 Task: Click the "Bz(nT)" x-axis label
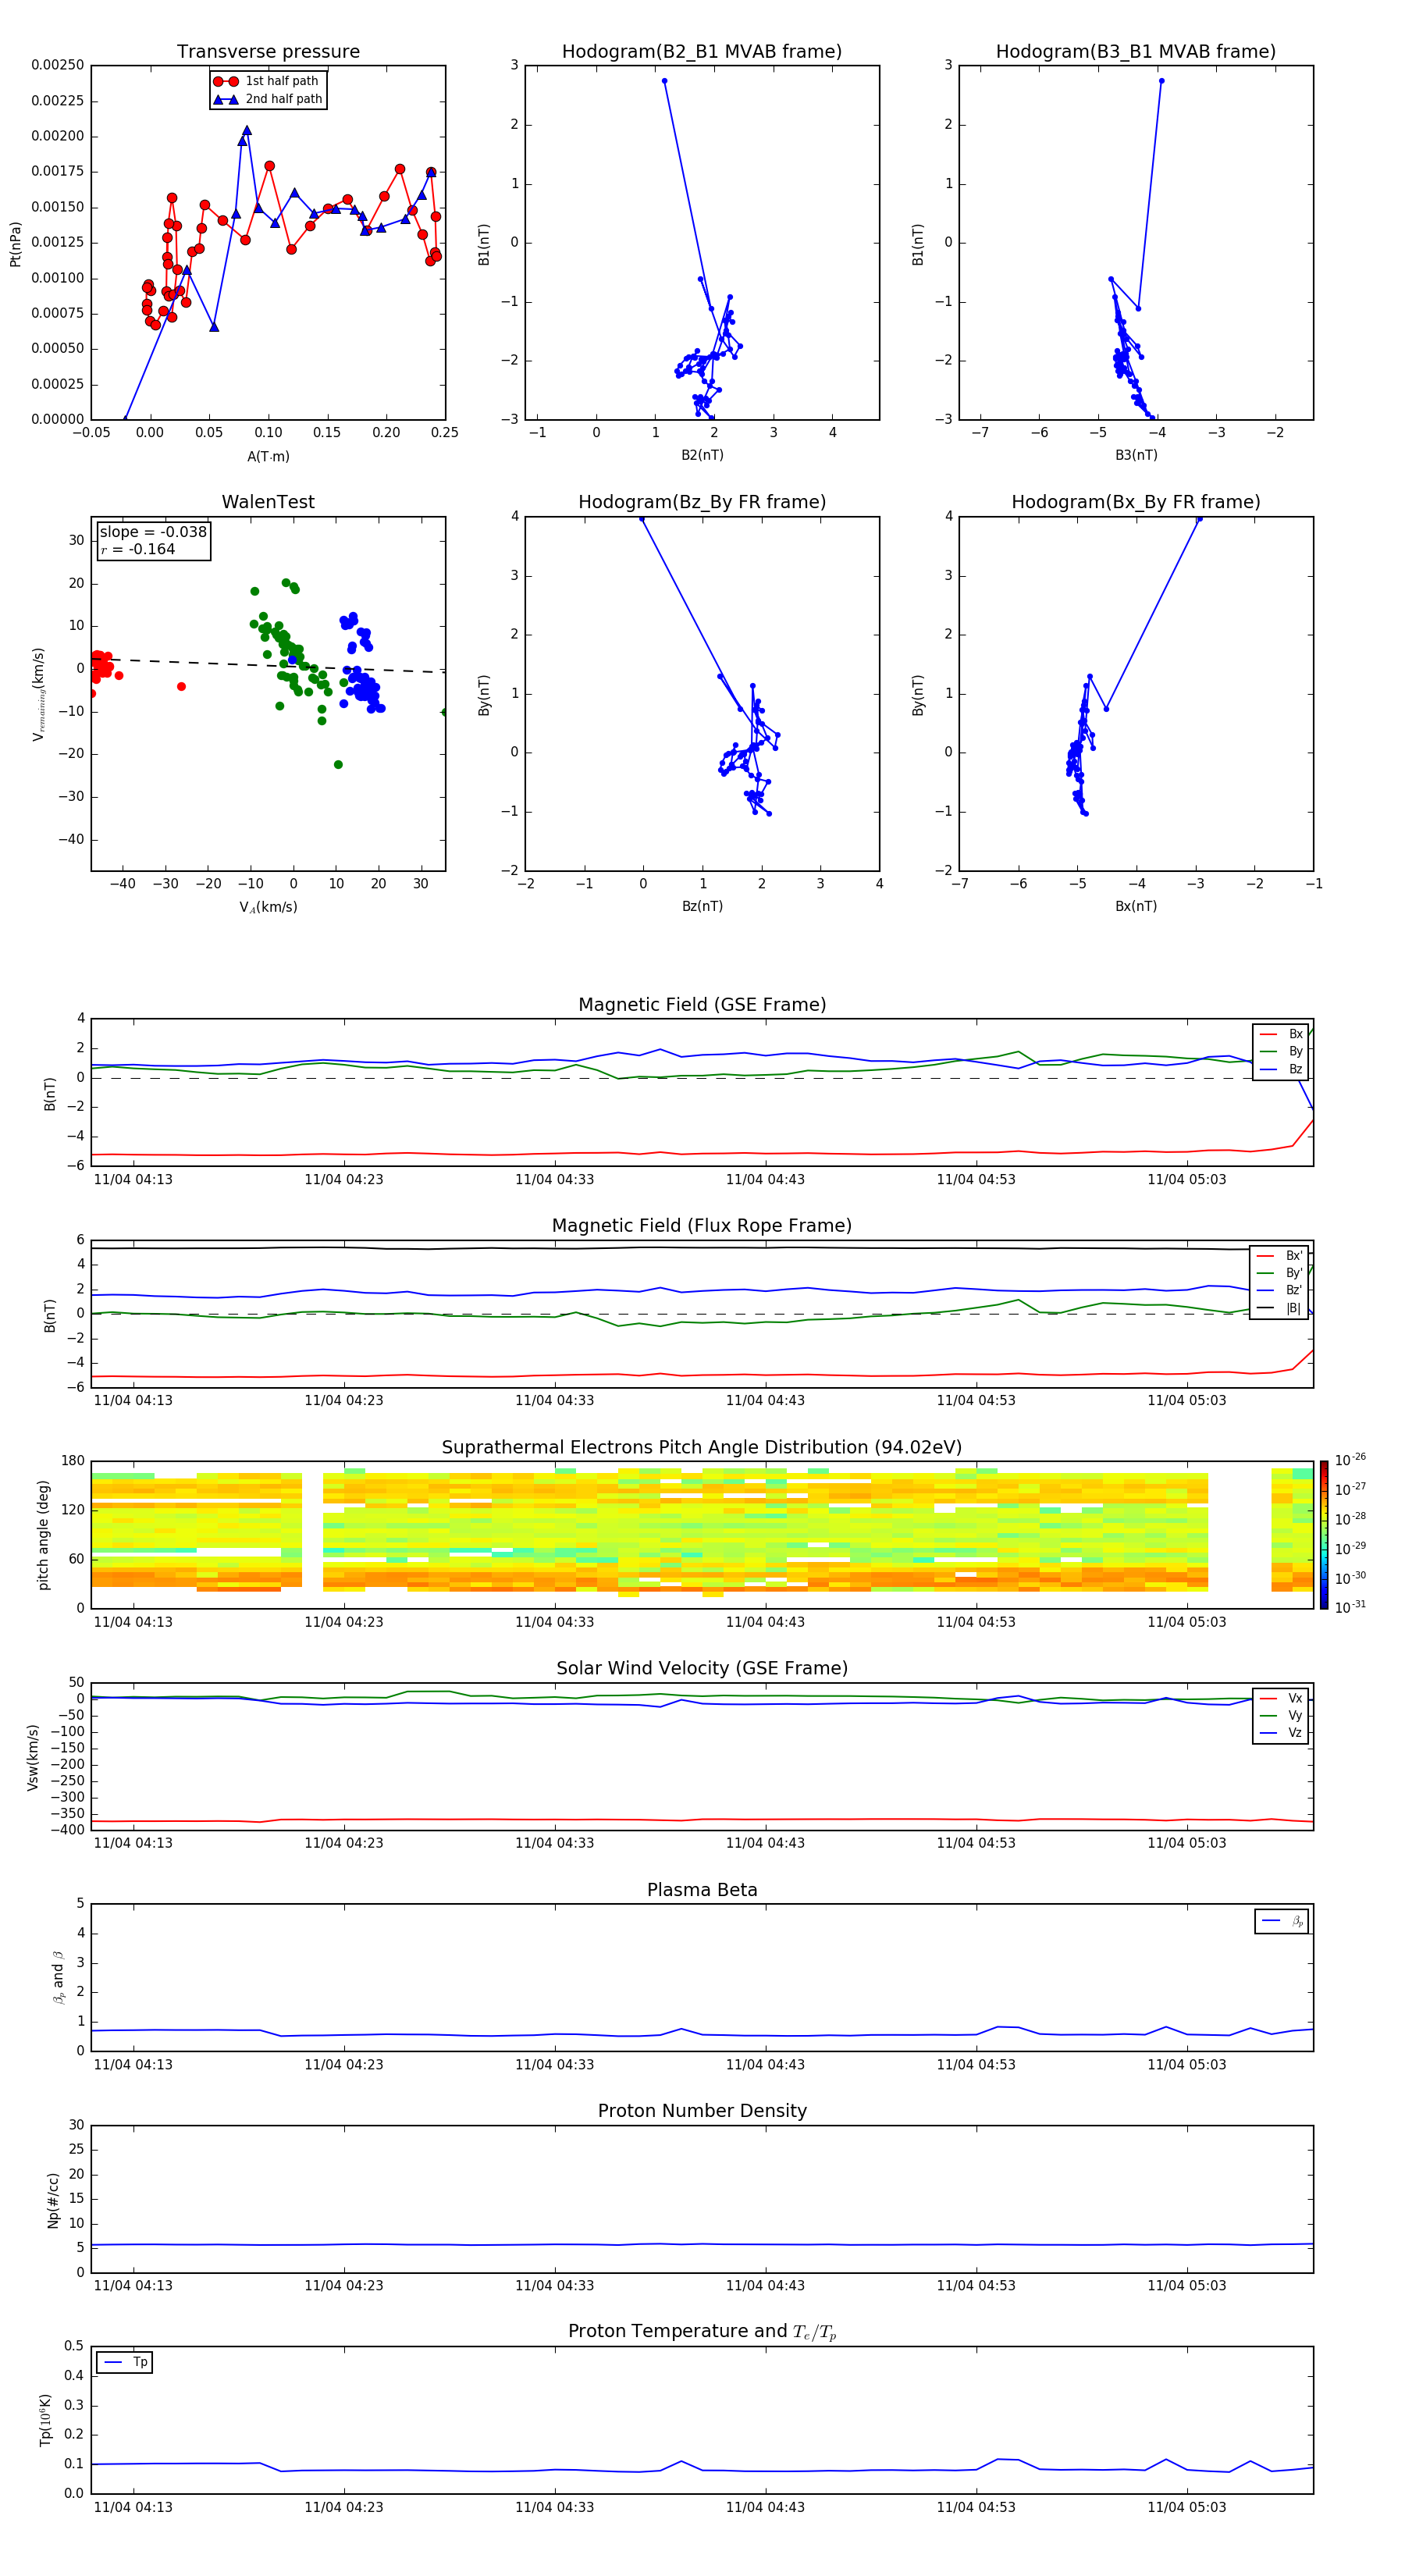(x=702, y=906)
